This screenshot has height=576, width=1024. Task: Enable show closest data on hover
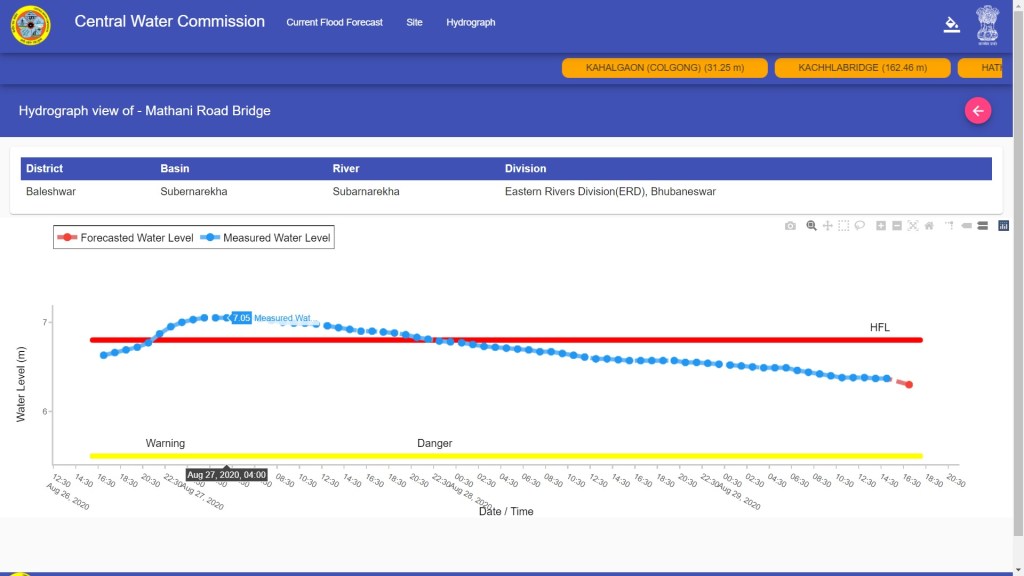click(966, 226)
